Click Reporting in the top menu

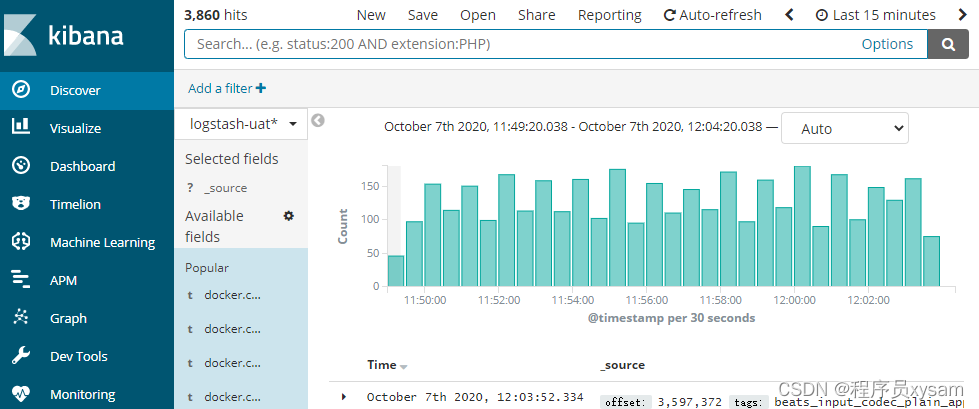pos(609,15)
